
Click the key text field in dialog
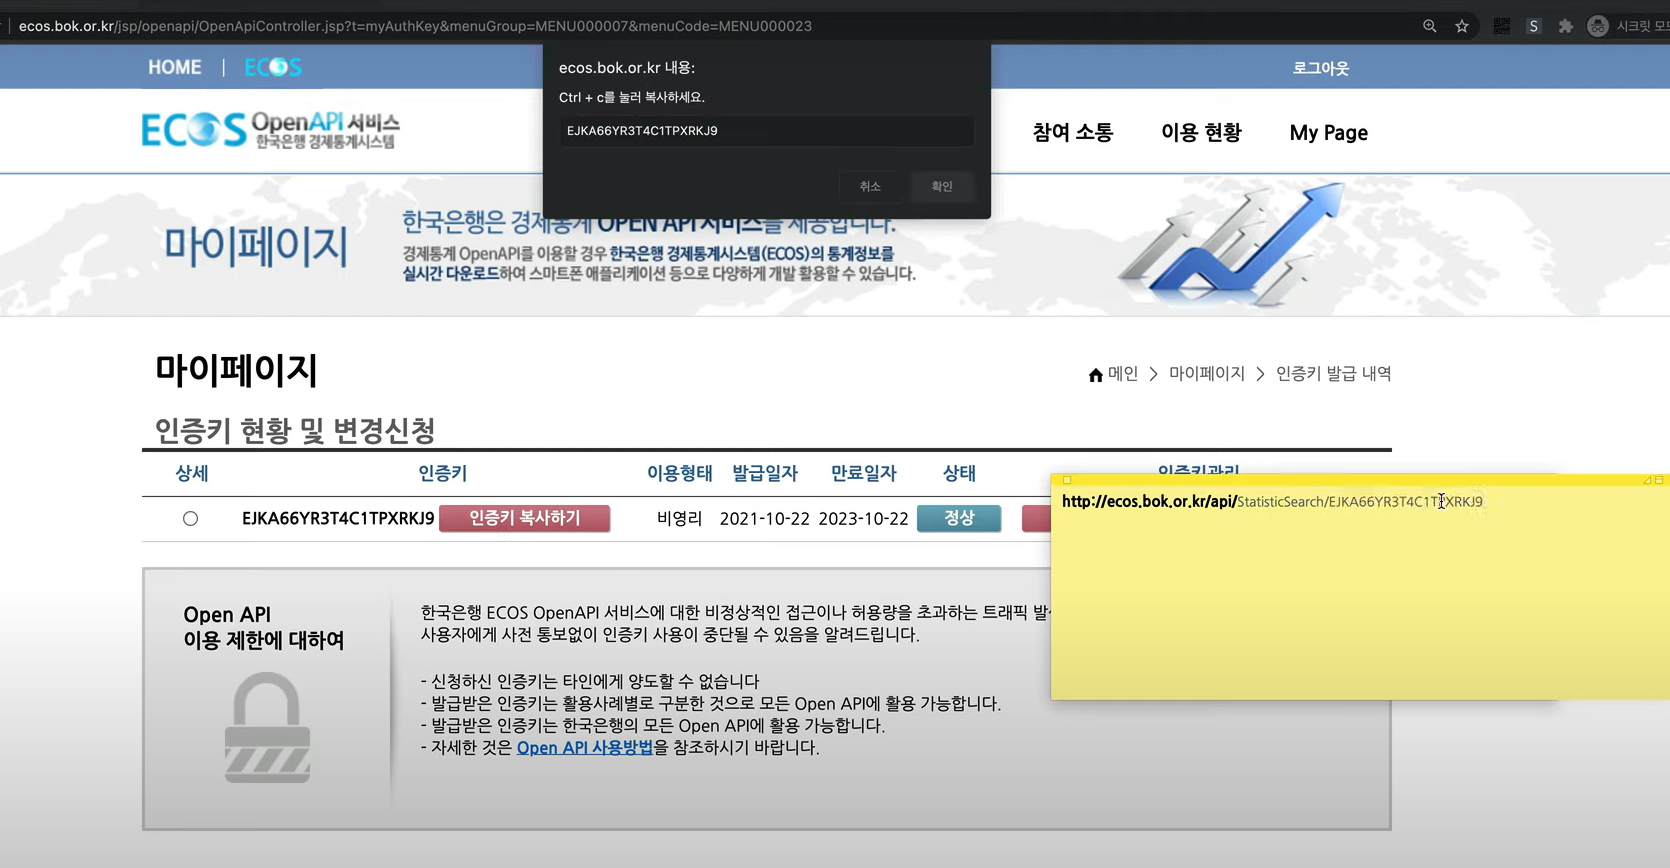766,131
